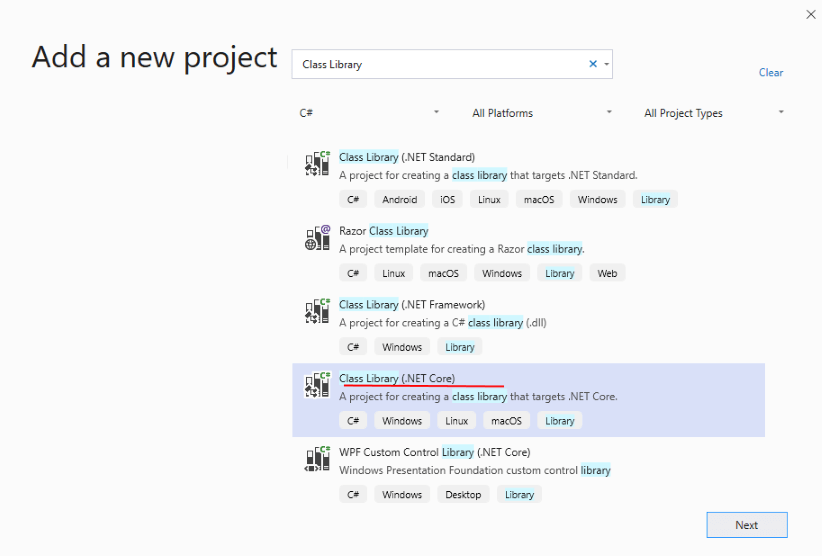Select Razor Class Library template title
The height and width of the screenshot is (556, 822).
click(x=384, y=231)
